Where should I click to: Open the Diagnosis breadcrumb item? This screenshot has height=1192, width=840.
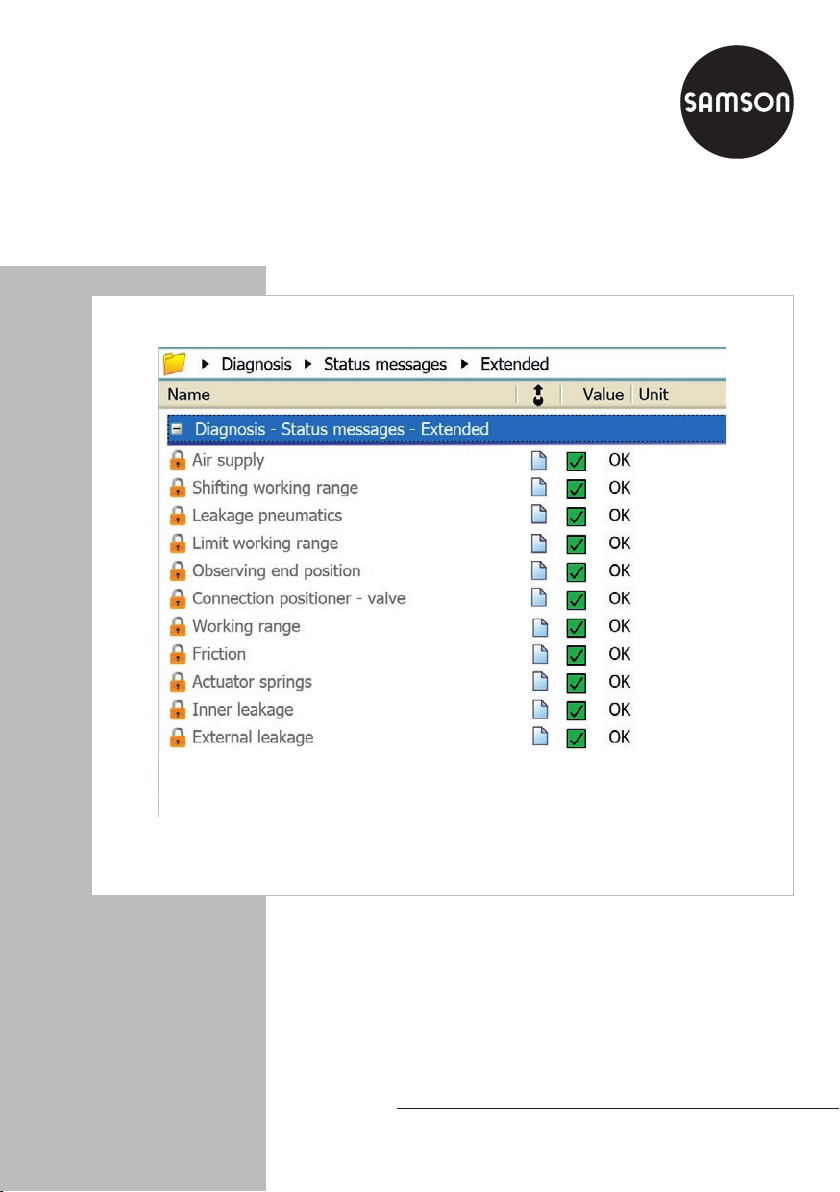pyautogui.click(x=256, y=364)
